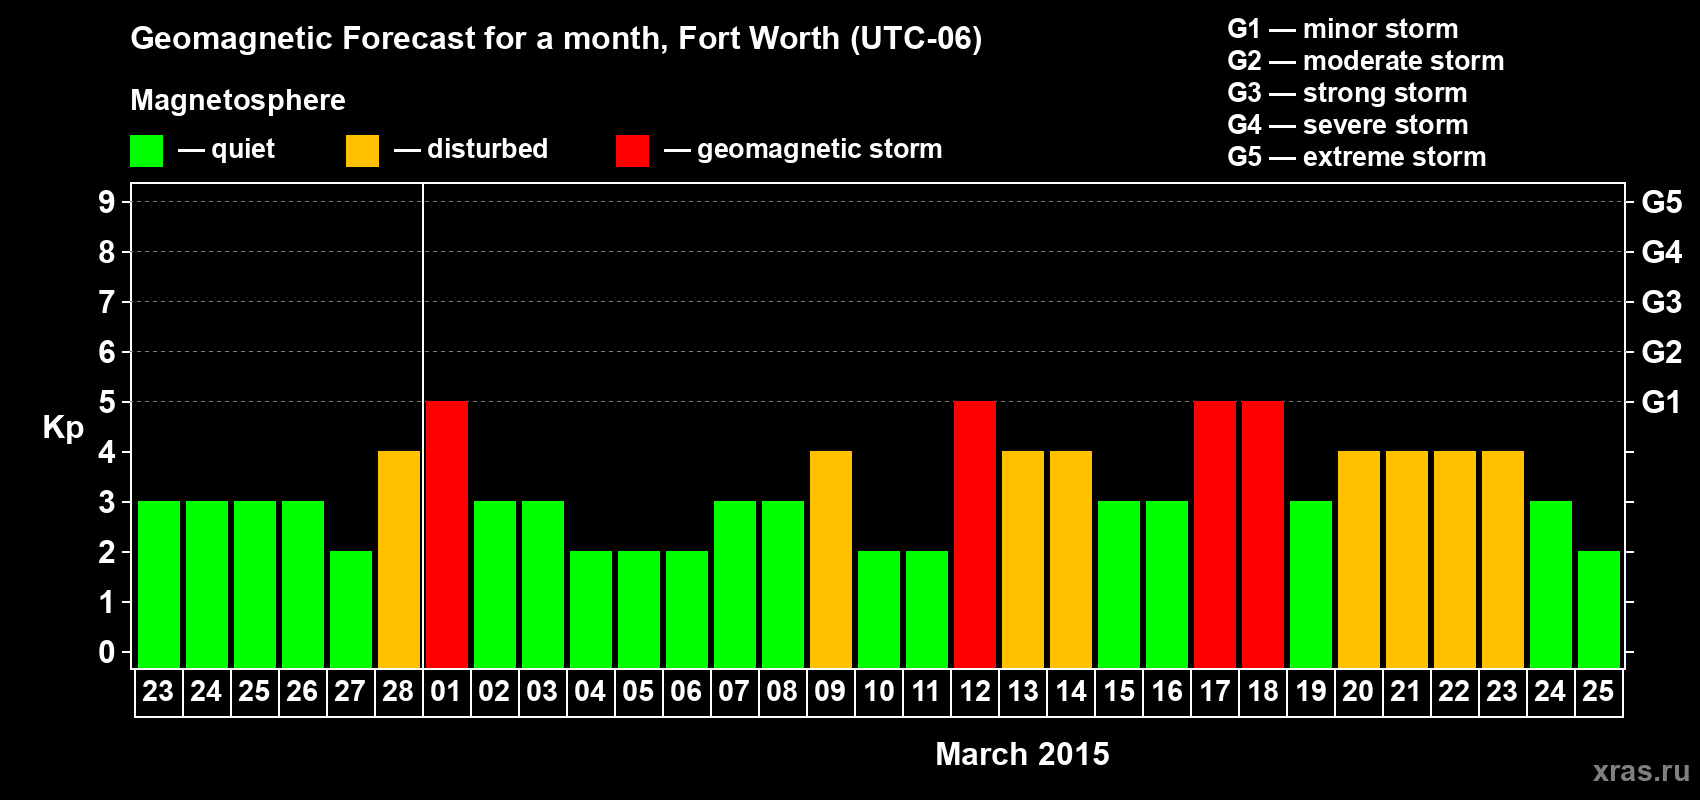Click the 'March 2015' label
Image resolution: width=1700 pixels, height=800 pixels.
[x=1022, y=754]
